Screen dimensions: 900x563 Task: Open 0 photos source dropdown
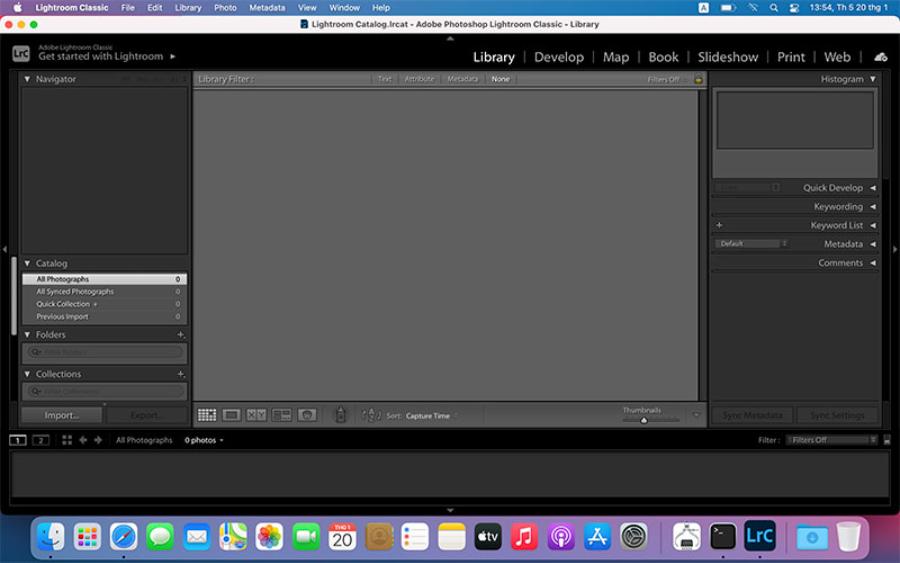(x=204, y=440)
